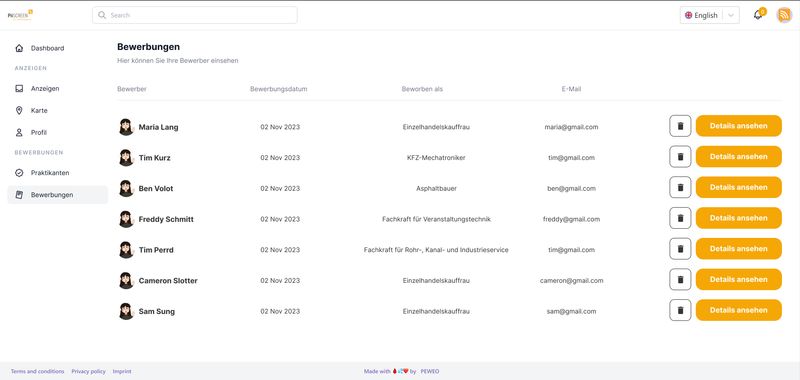
Task: Click the Bewerbungsdatum column header
Action: tap(279, 89)
